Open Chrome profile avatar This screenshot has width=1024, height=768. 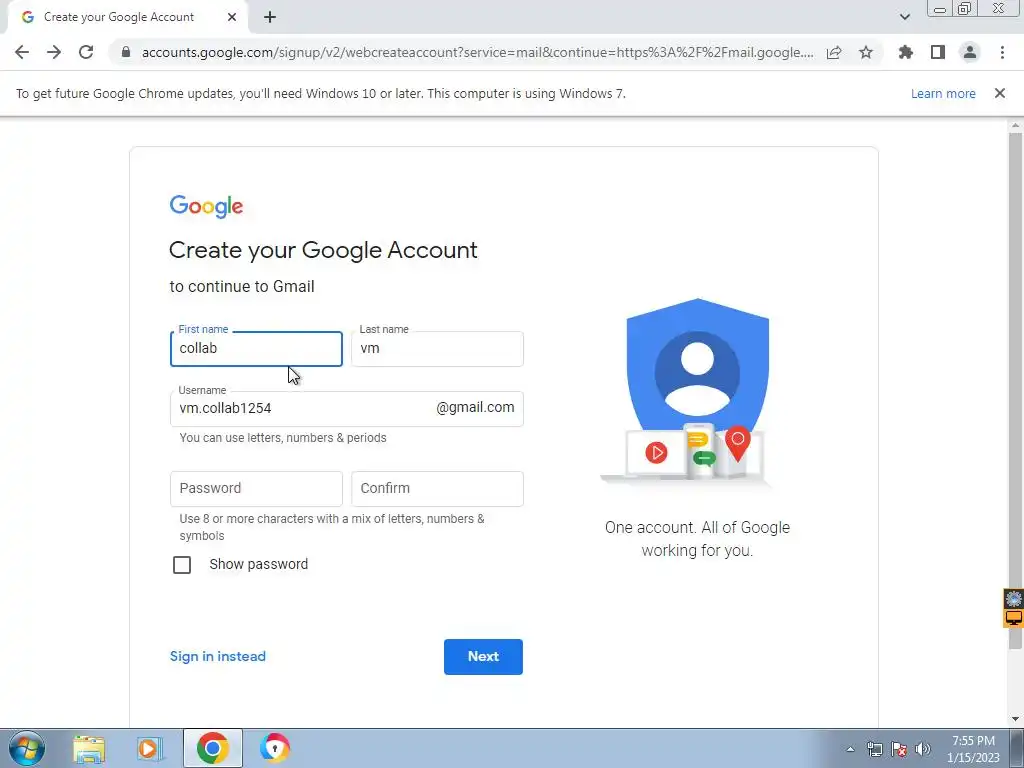coord(970,52)
